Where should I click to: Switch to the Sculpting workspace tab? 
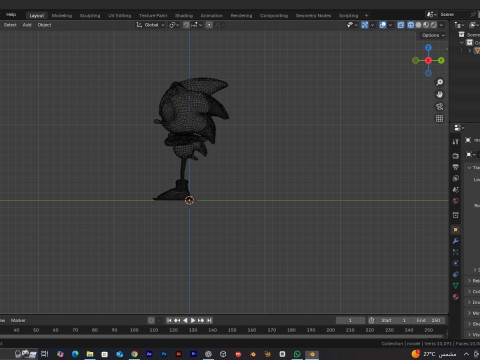[90, 16]
